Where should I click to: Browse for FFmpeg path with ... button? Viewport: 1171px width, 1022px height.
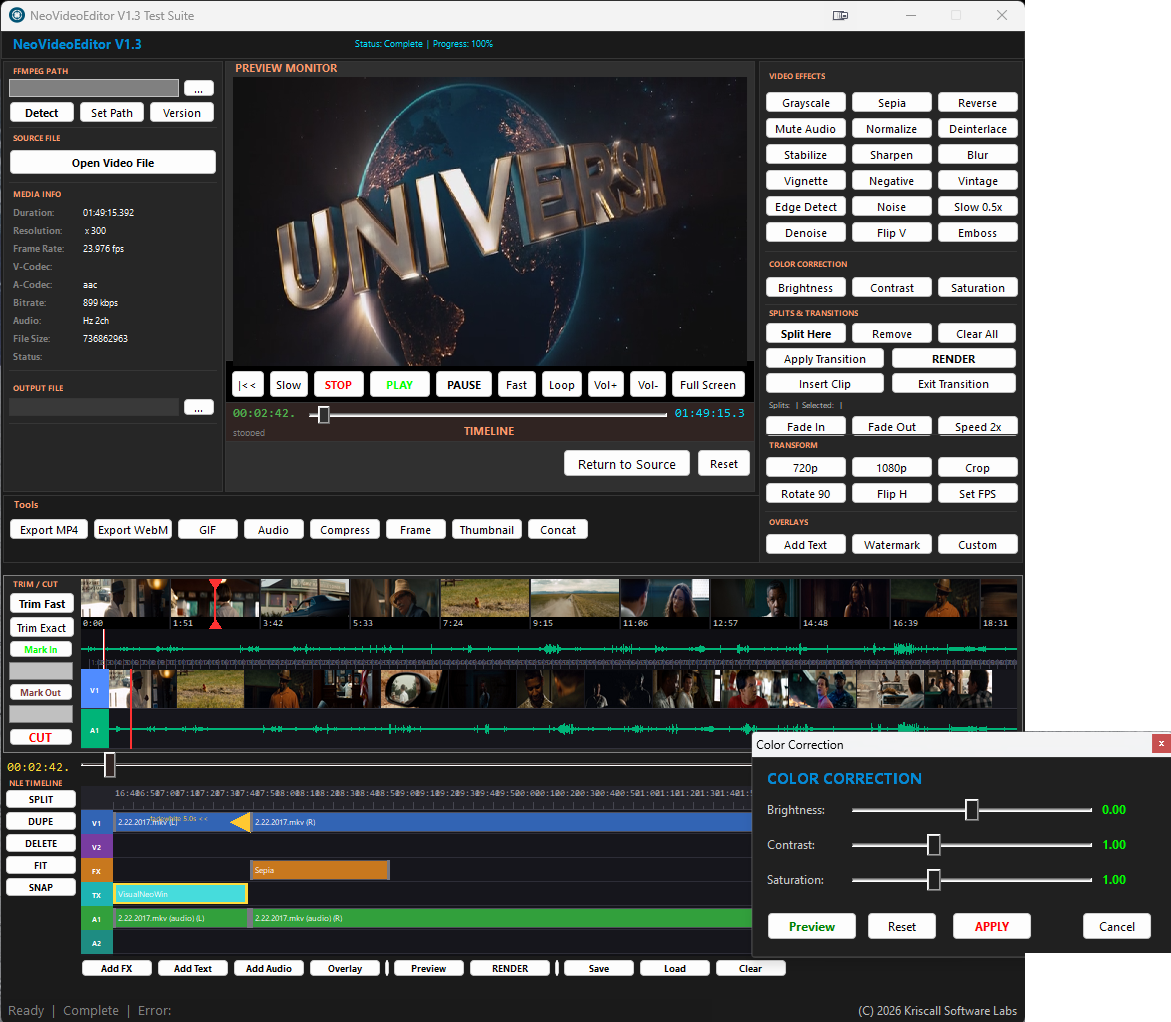198,88
